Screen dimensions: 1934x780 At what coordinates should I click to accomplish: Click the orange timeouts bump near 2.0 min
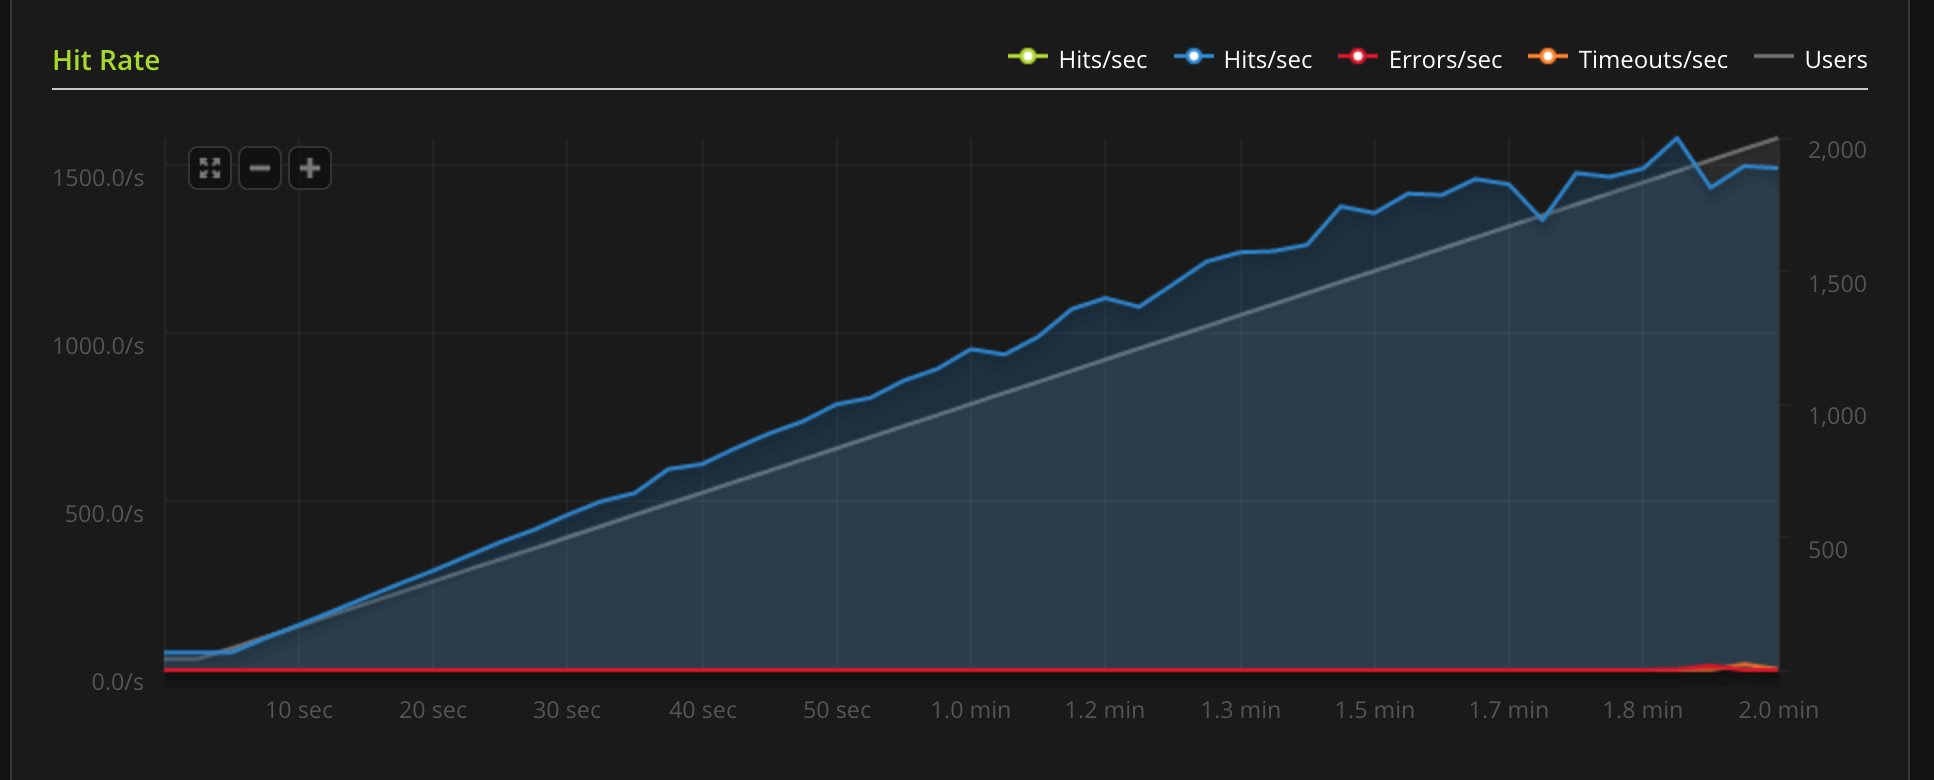tap(1745, 664)
